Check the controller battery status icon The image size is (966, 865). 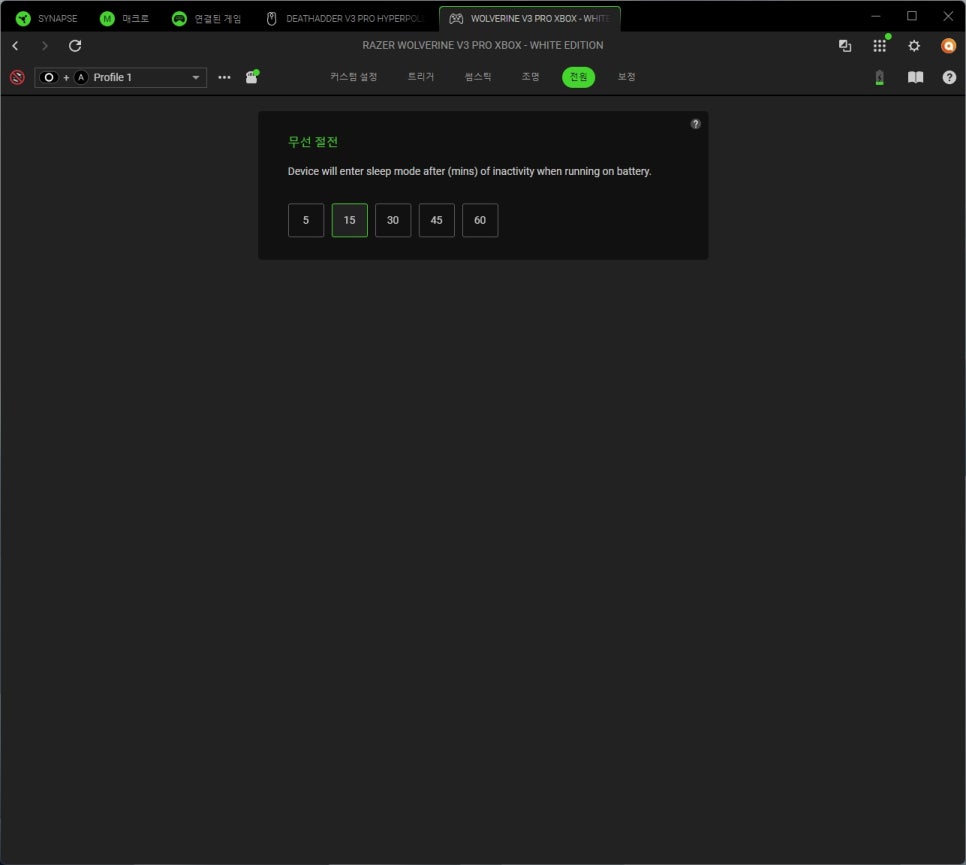(x=880, y=78)
